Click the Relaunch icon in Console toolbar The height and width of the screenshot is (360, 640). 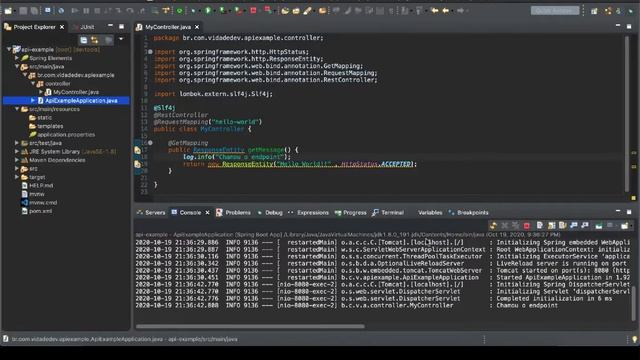(x=493, y=225)
